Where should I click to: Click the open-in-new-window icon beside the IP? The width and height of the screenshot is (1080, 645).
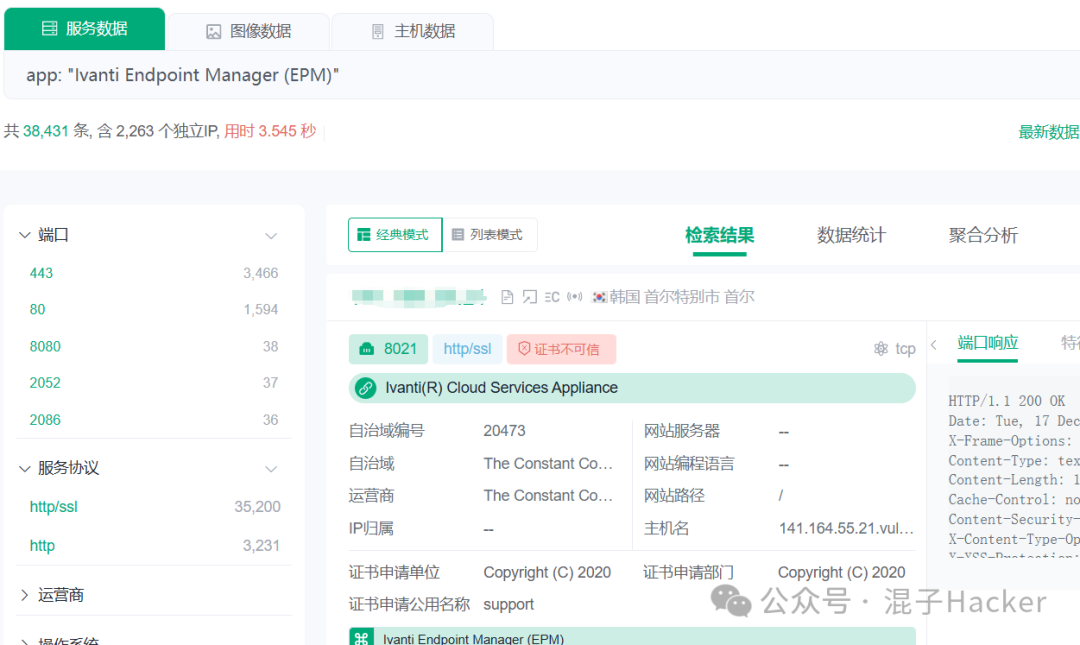pos(529,297)
